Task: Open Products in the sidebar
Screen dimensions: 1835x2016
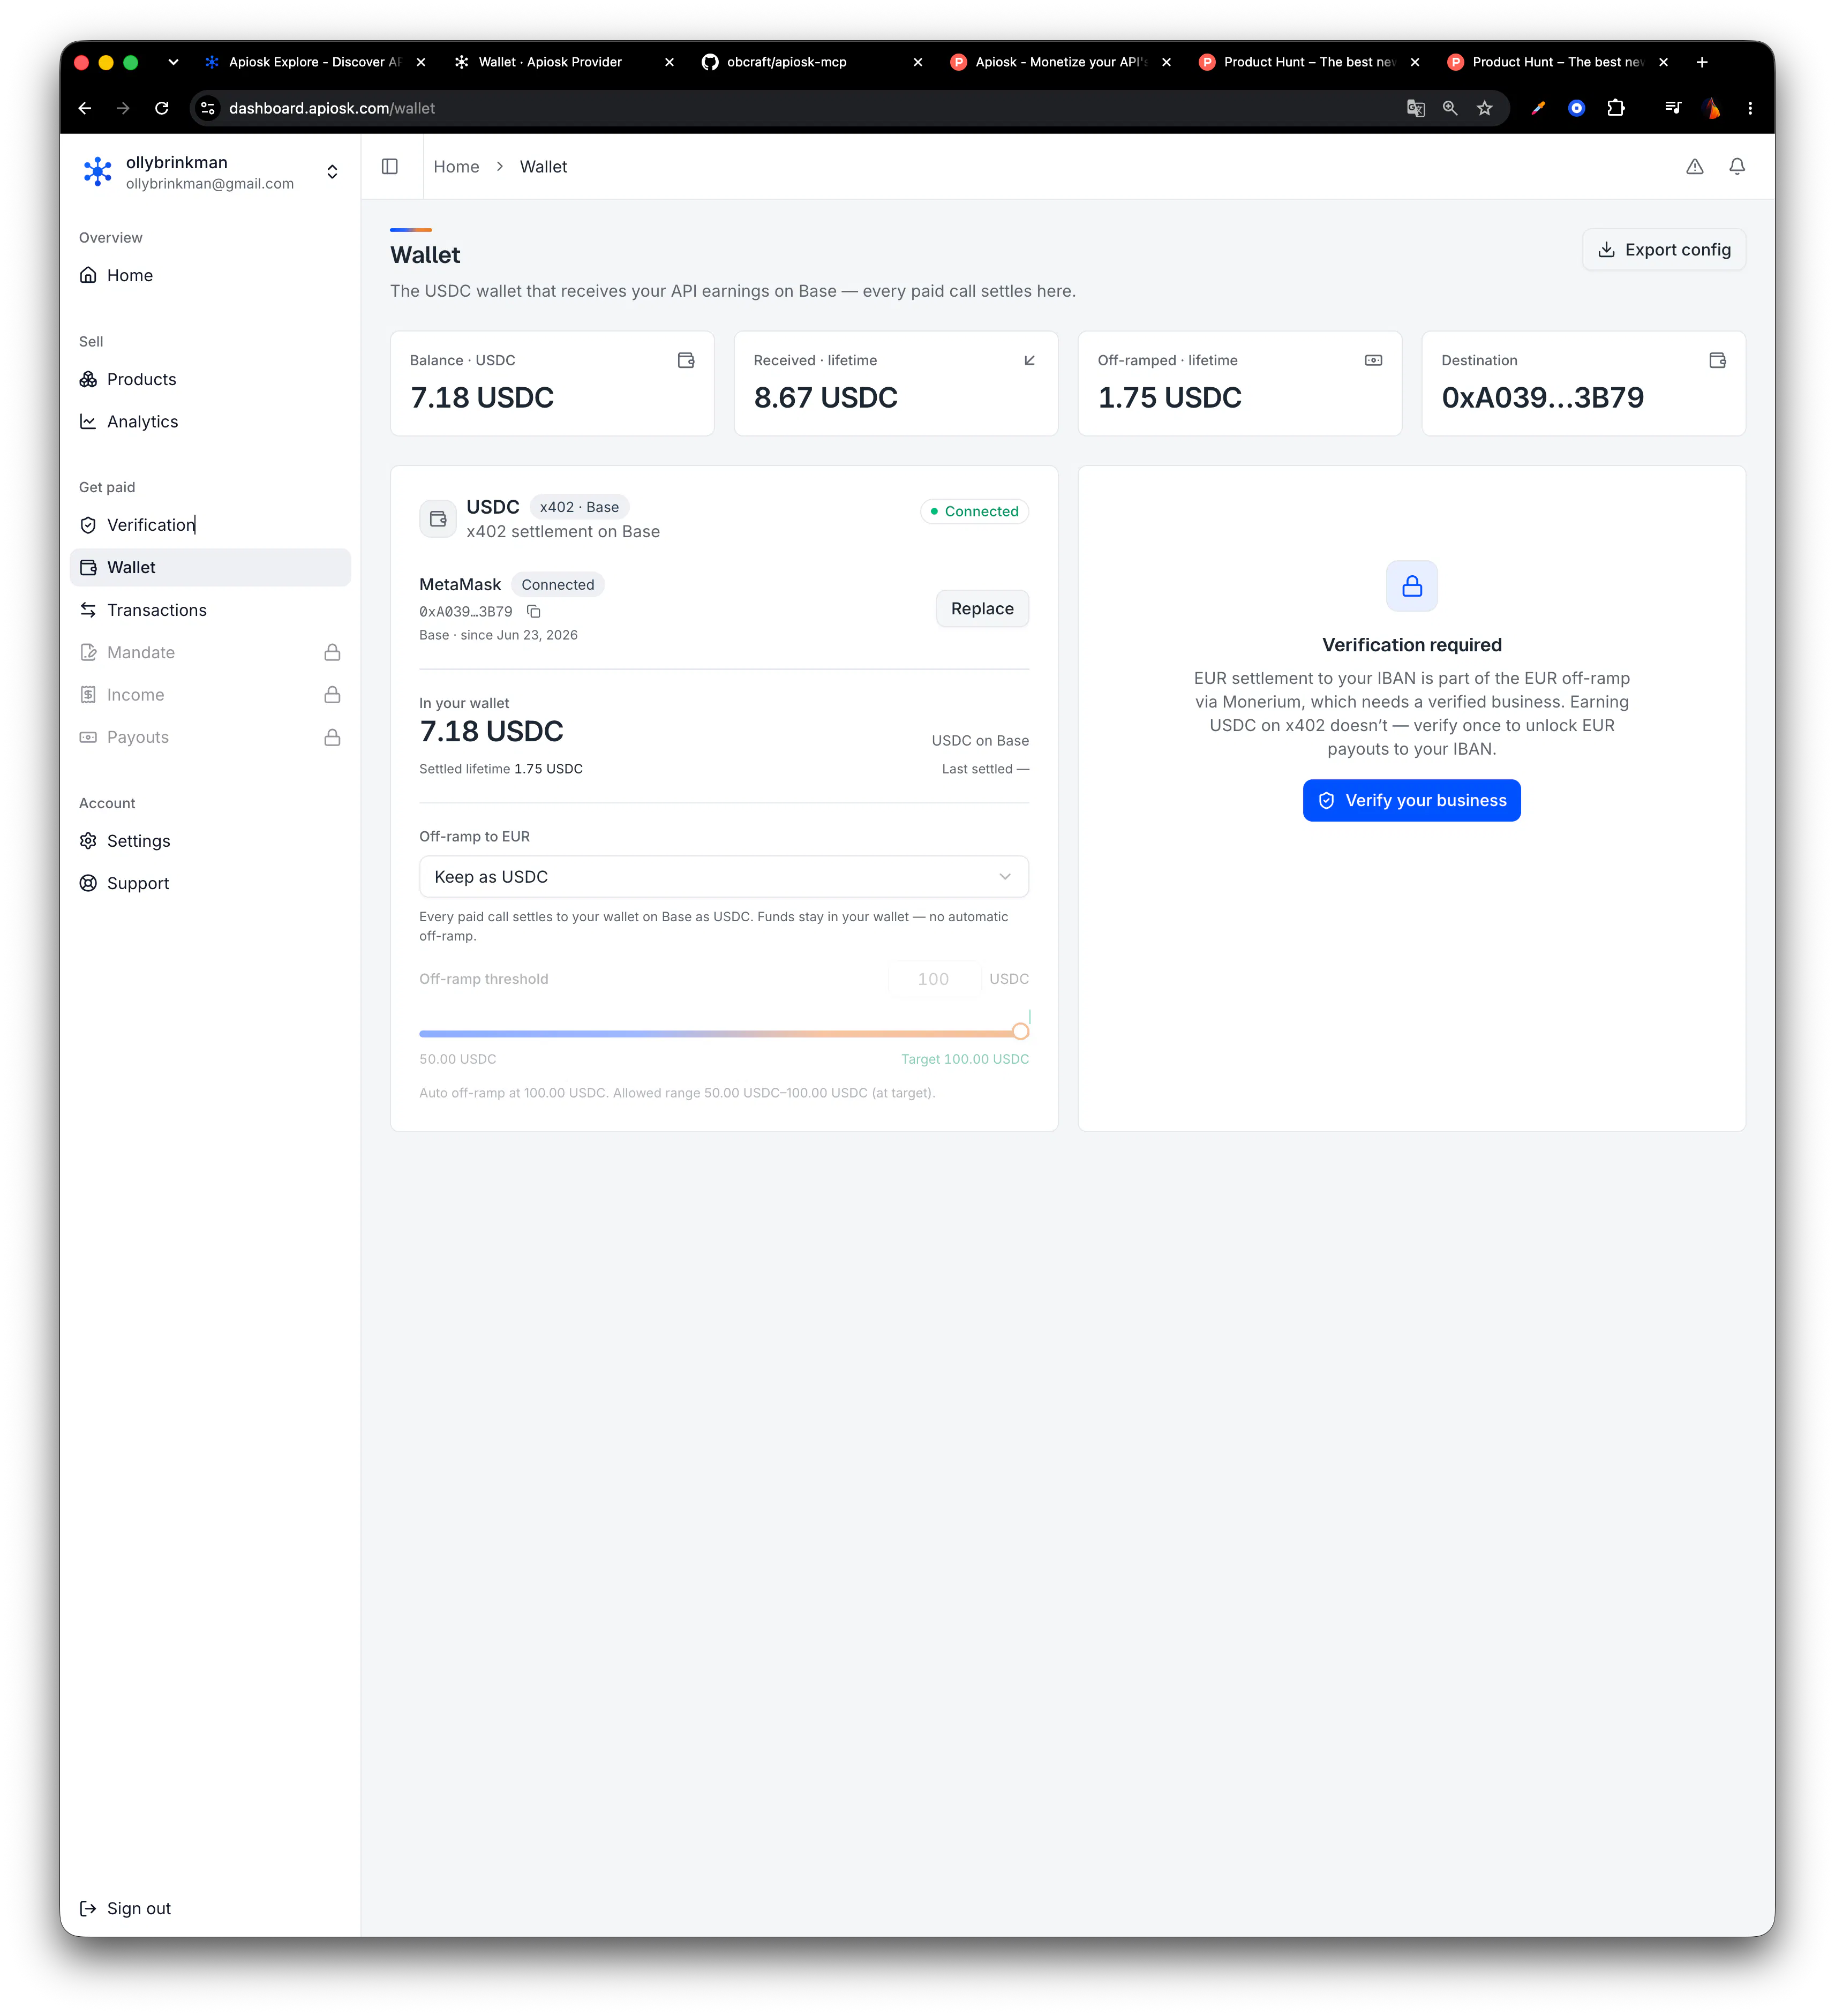Action: [x=210, y=379]
